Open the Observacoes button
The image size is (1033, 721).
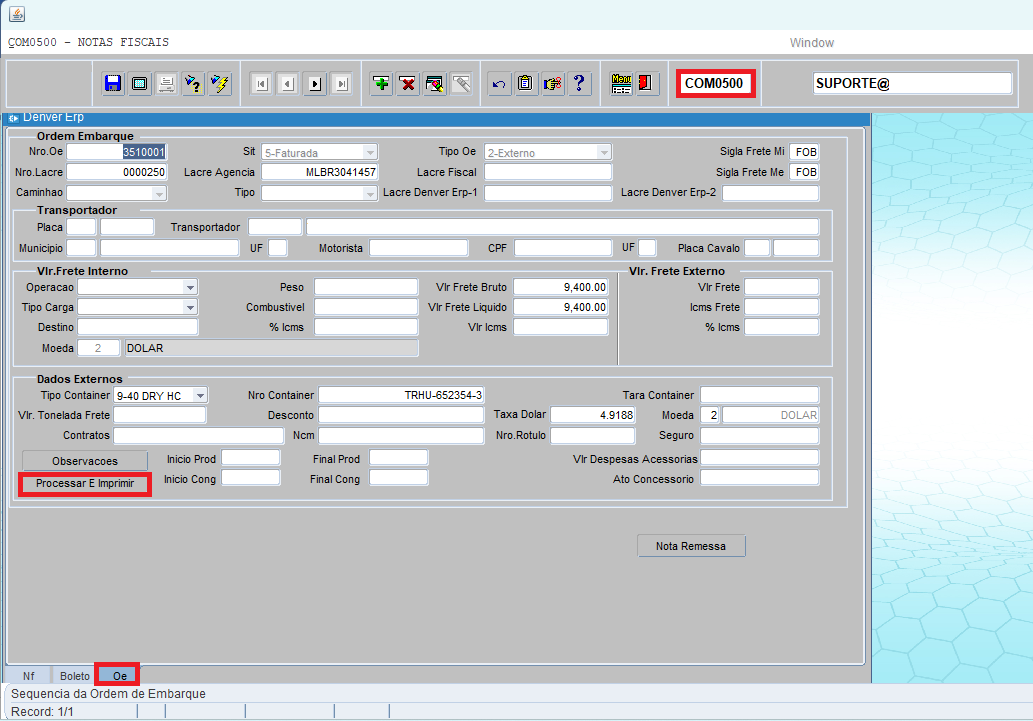point(85,461)
